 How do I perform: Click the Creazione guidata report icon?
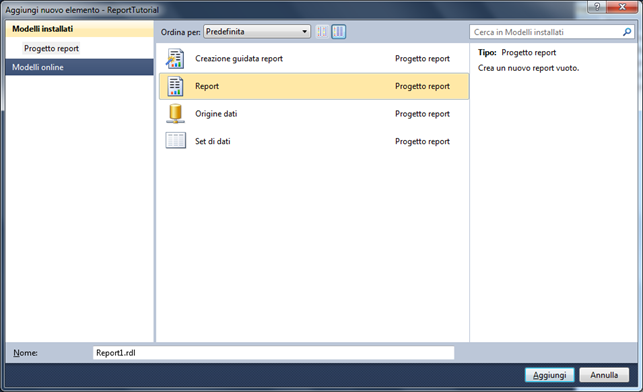click(x=175, y=59)
